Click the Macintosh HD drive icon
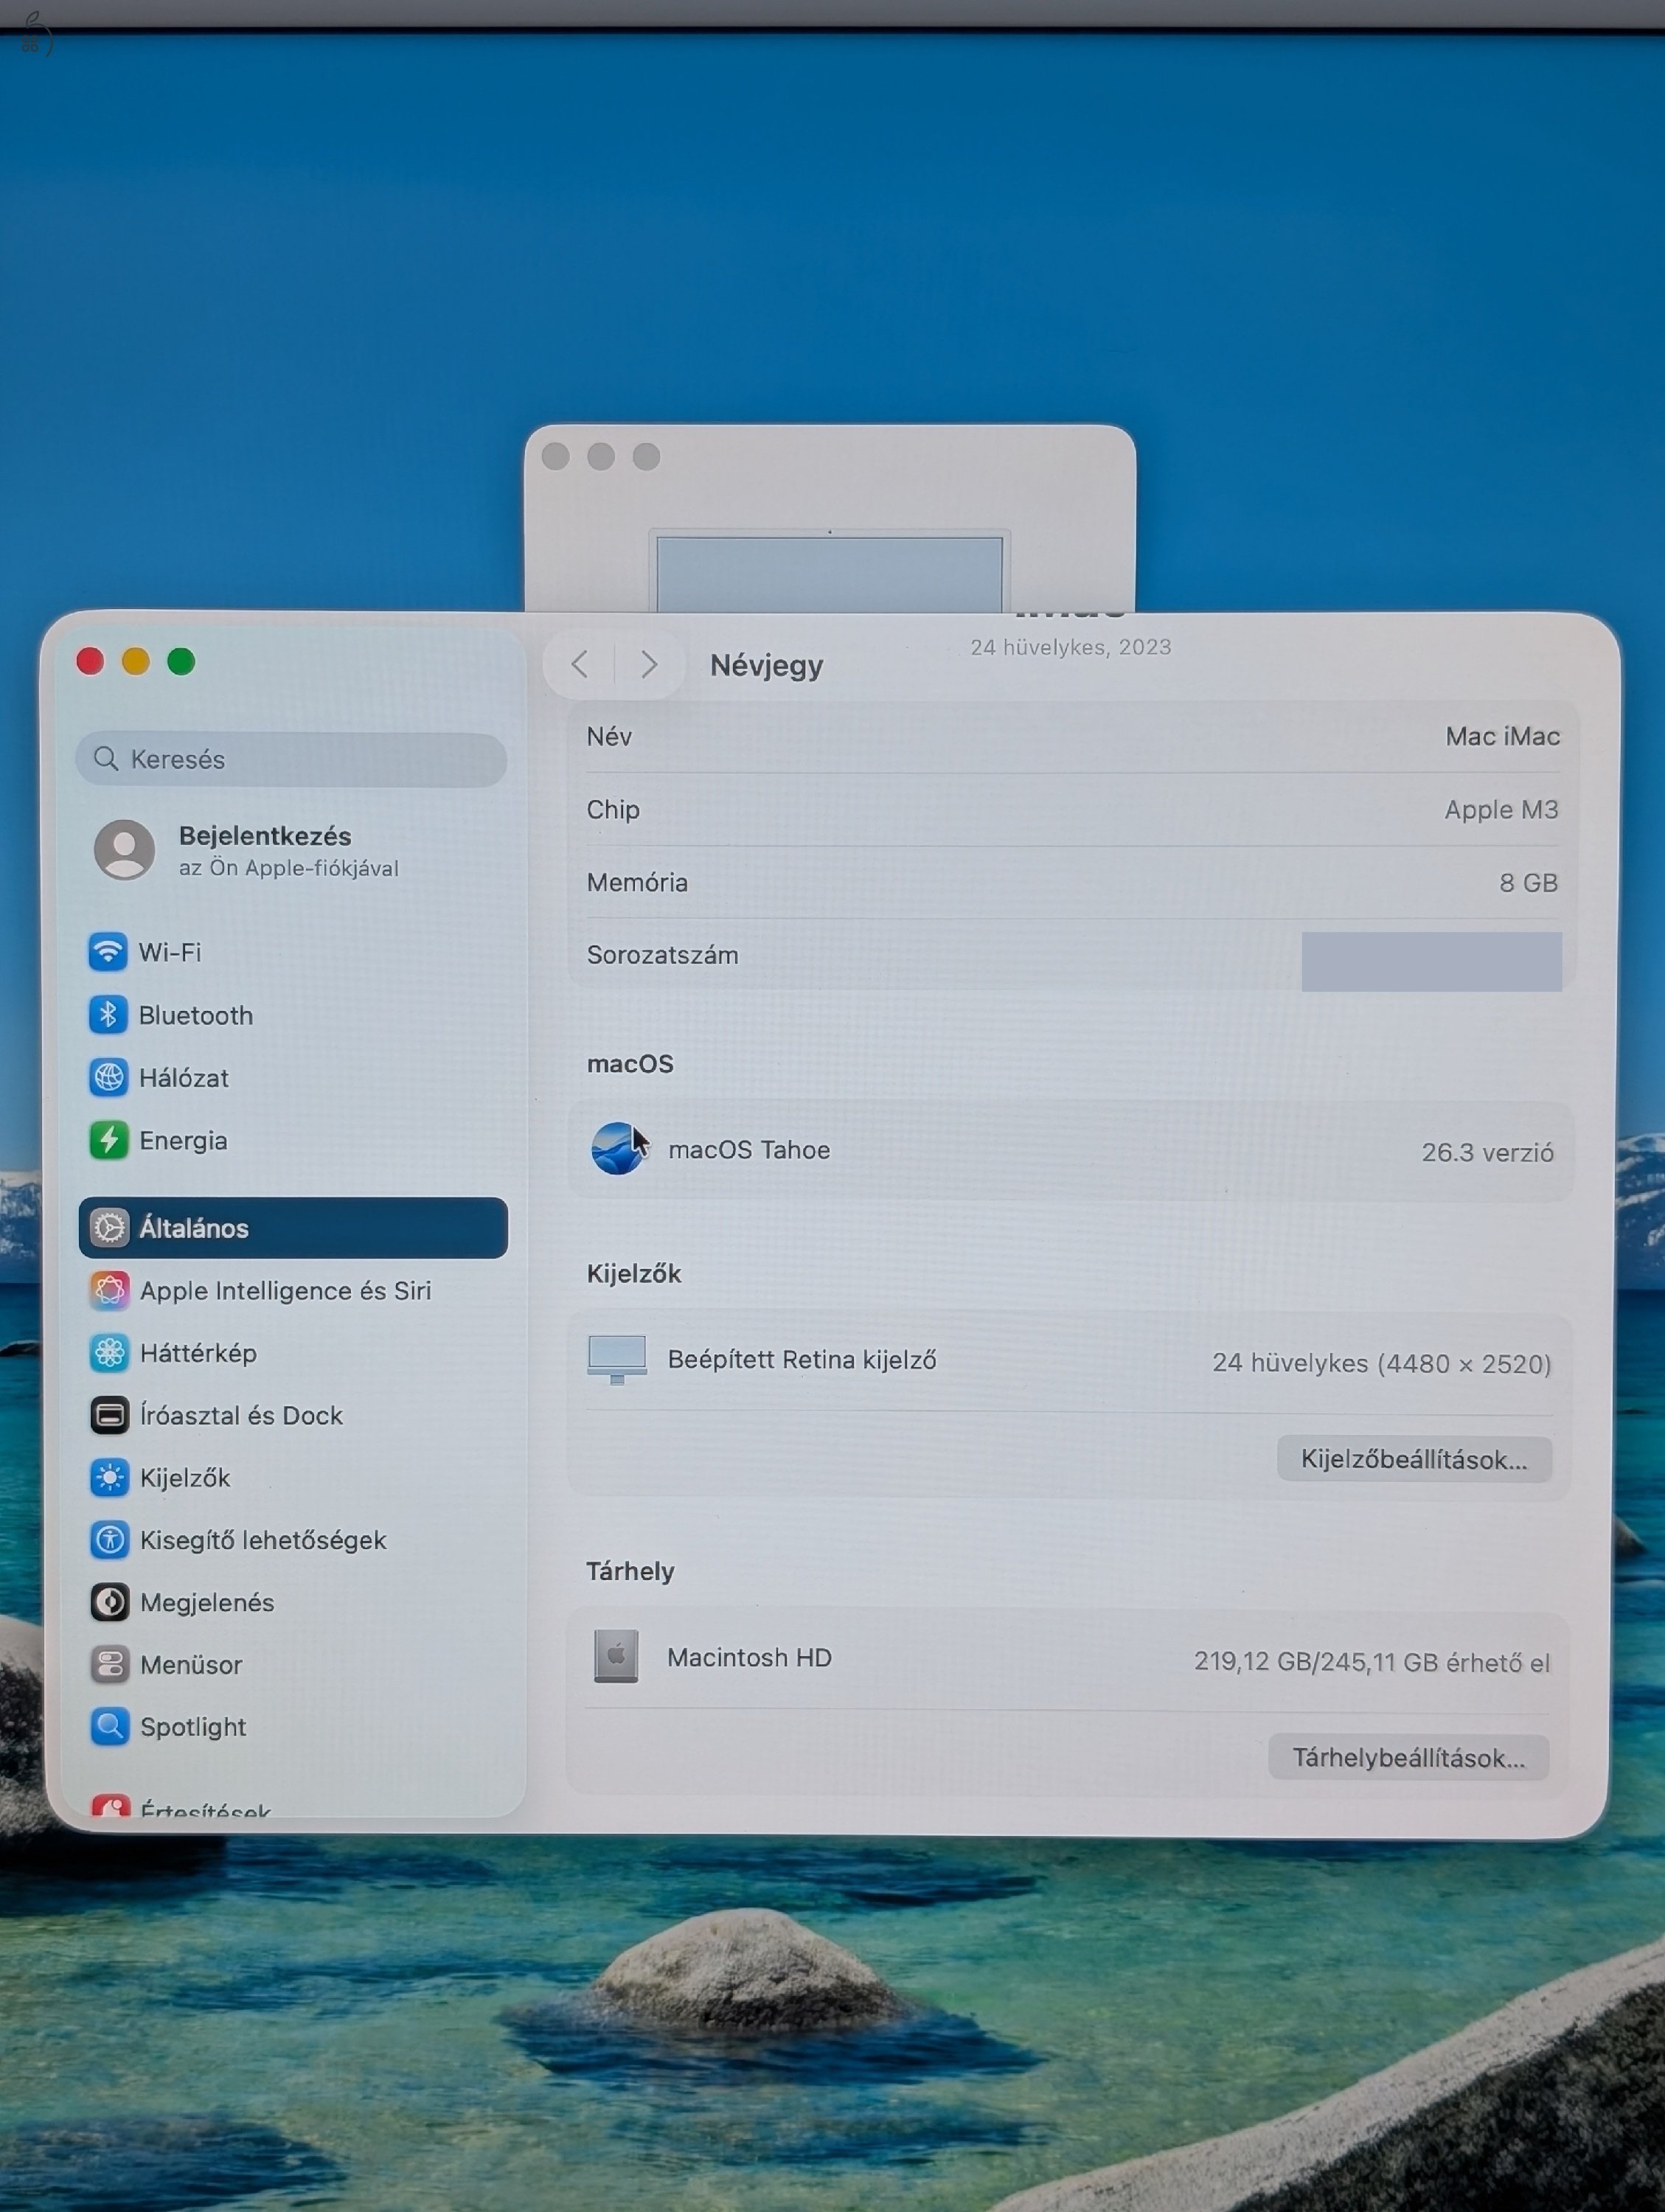This screenshot has width=1665, height=2212. pyautogui.click(x=616, y=1656)
